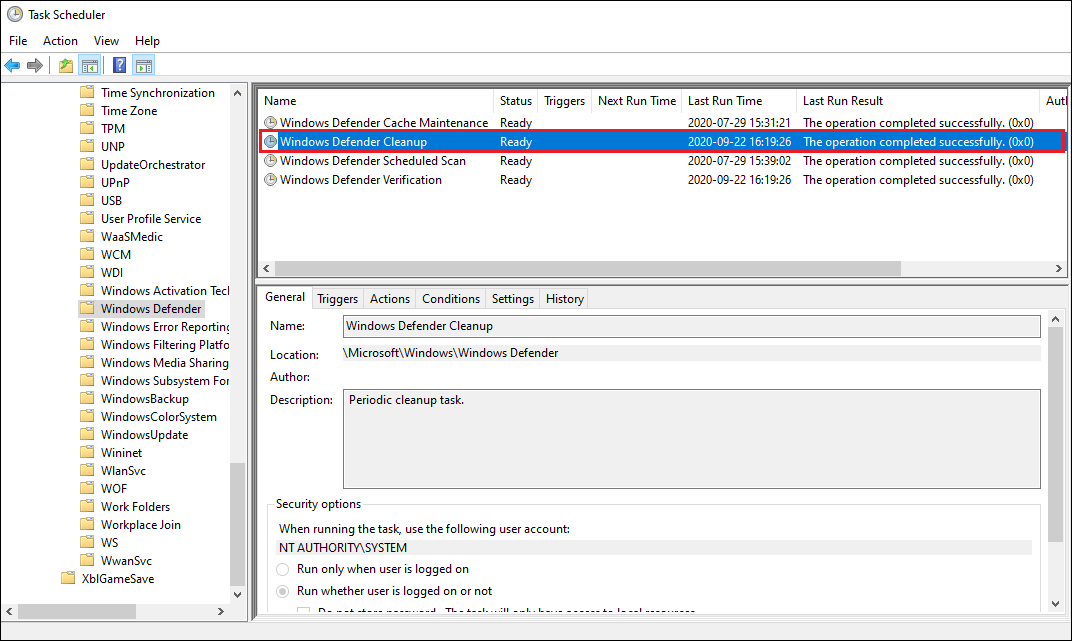Click the tree pane scroll up arrow

coord(237,93)
